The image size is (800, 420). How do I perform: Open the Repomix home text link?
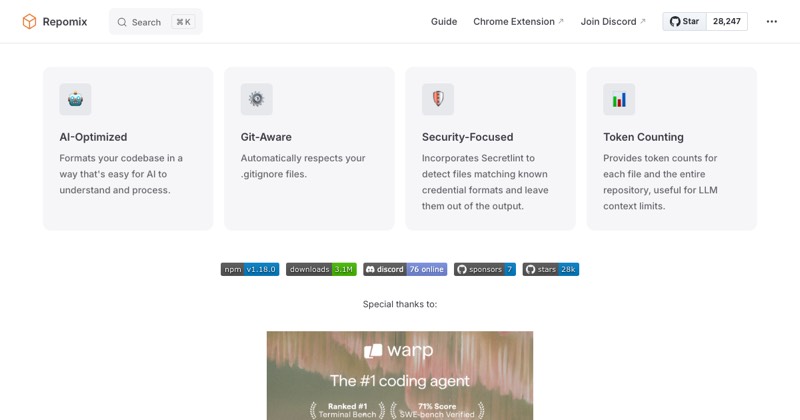pos(65,21)
